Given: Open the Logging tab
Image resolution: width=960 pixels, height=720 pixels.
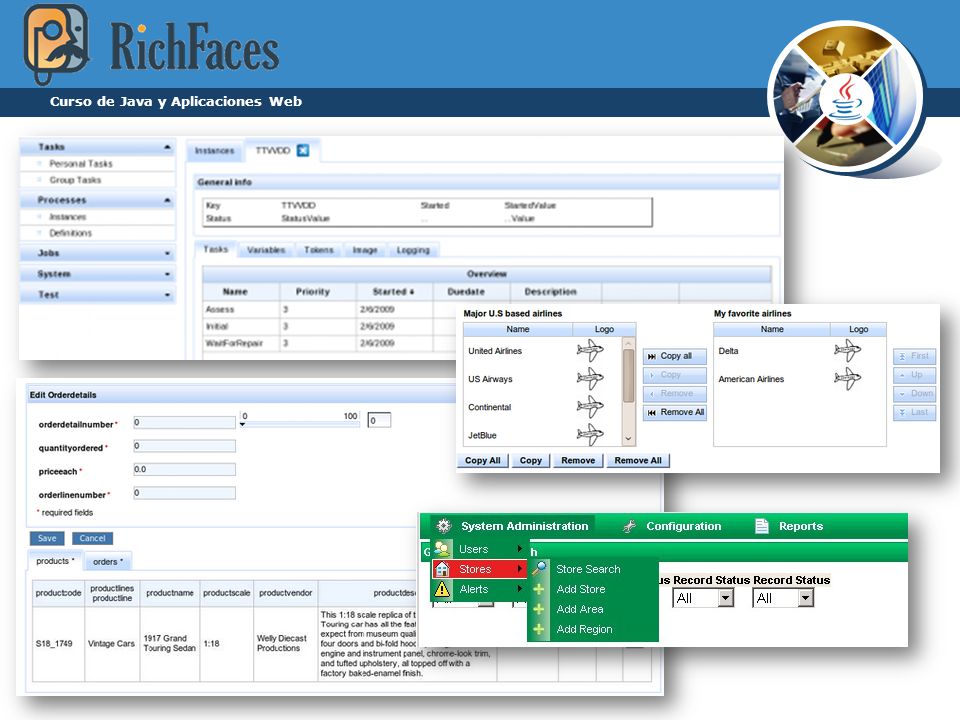Looking at the screenshot, I should click(x=413, y=250).
